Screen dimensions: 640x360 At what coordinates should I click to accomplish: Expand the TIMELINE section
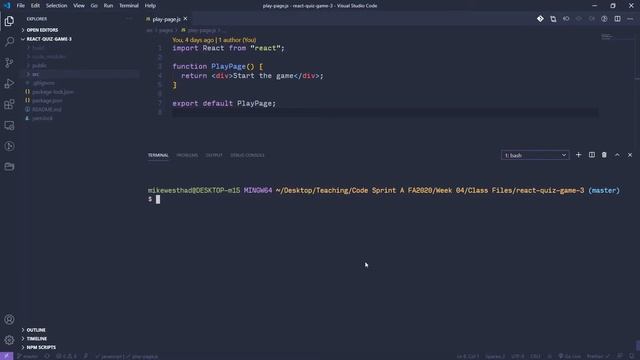tap(37, 339)
